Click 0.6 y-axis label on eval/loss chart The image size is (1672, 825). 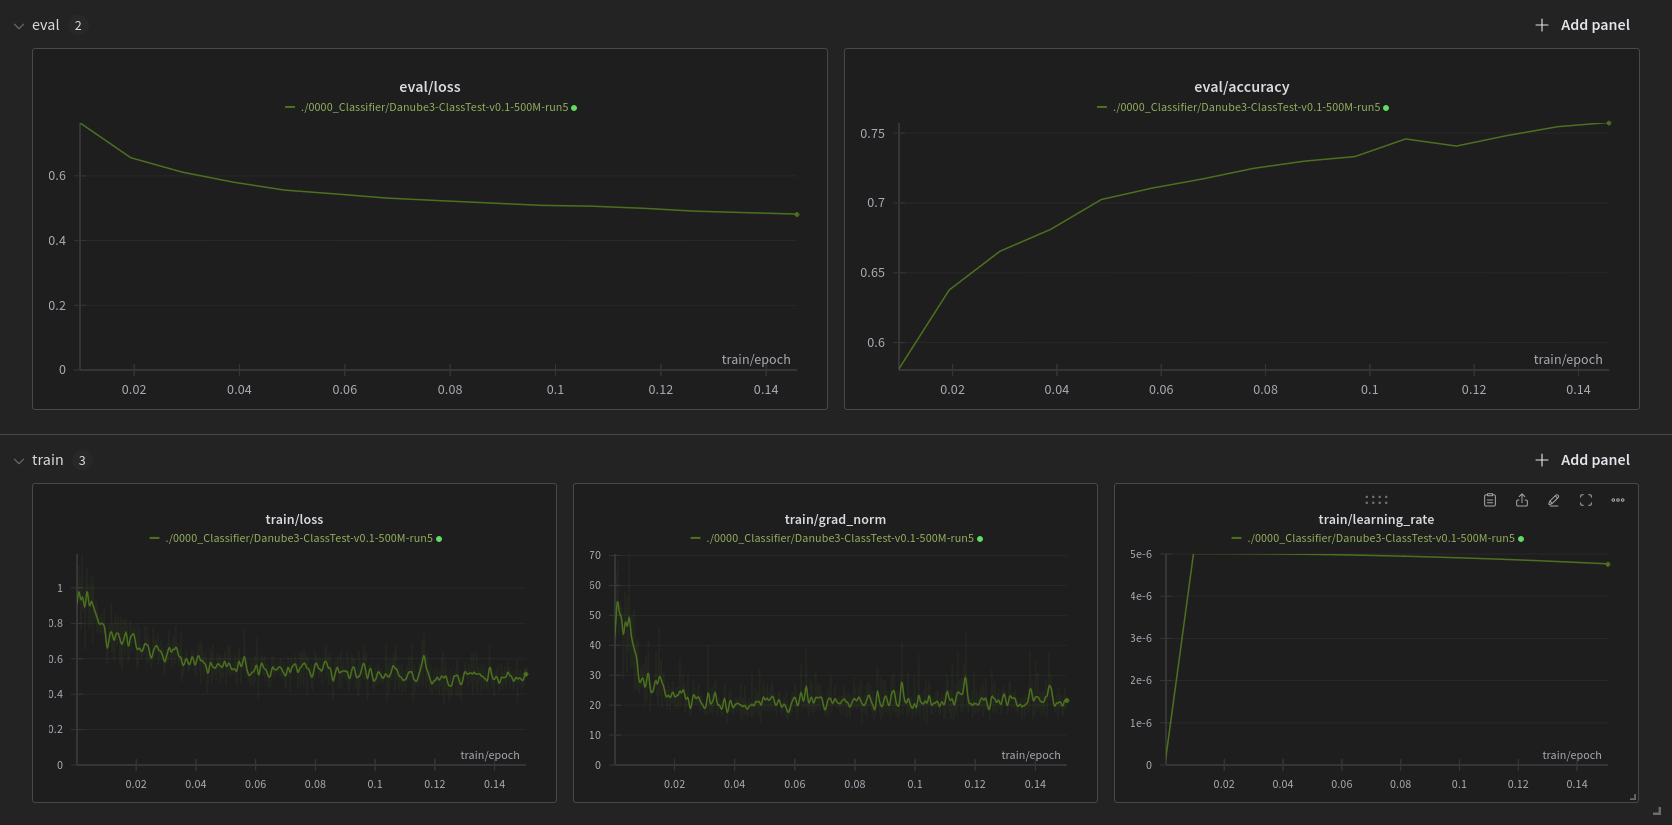coord(57,176)
